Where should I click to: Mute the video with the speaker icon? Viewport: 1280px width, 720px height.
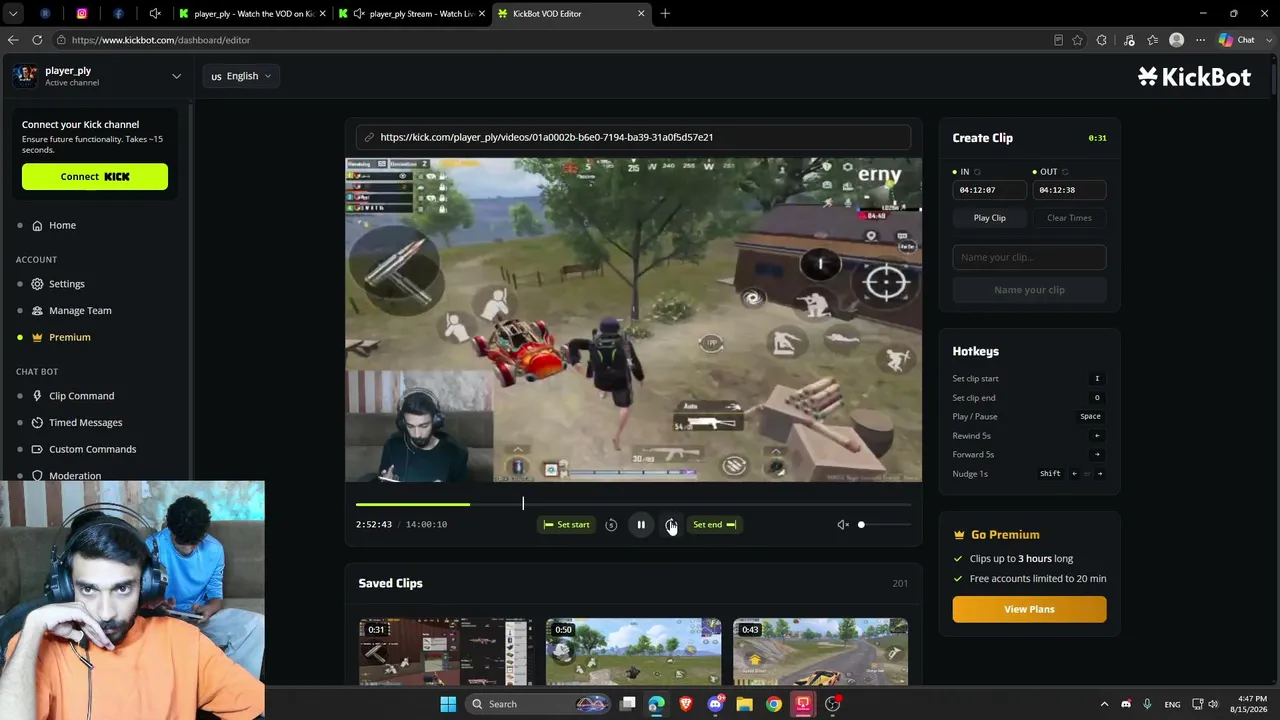tap(843, 524)
